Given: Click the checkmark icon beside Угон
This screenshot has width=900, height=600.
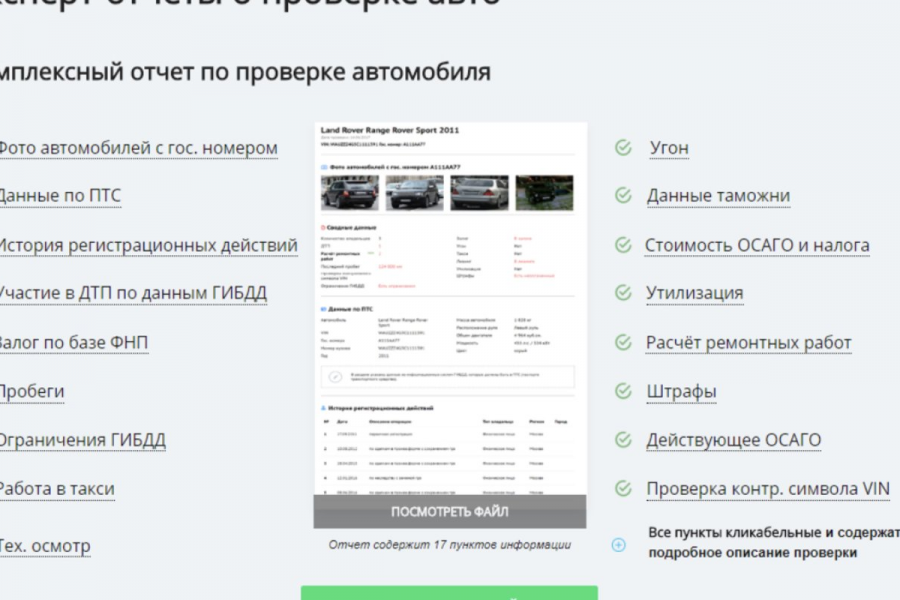Looking at the screenshot, I should point(623,148).
